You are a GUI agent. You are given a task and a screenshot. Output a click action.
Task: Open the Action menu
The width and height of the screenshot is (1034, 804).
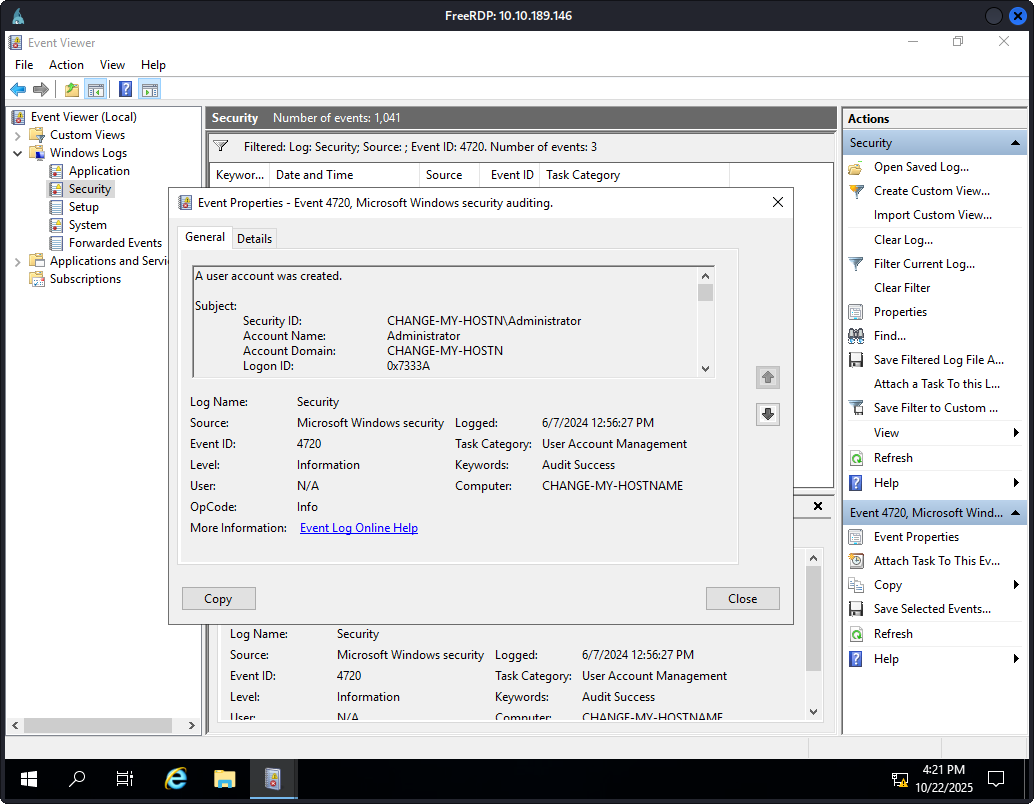click(67, 65)
